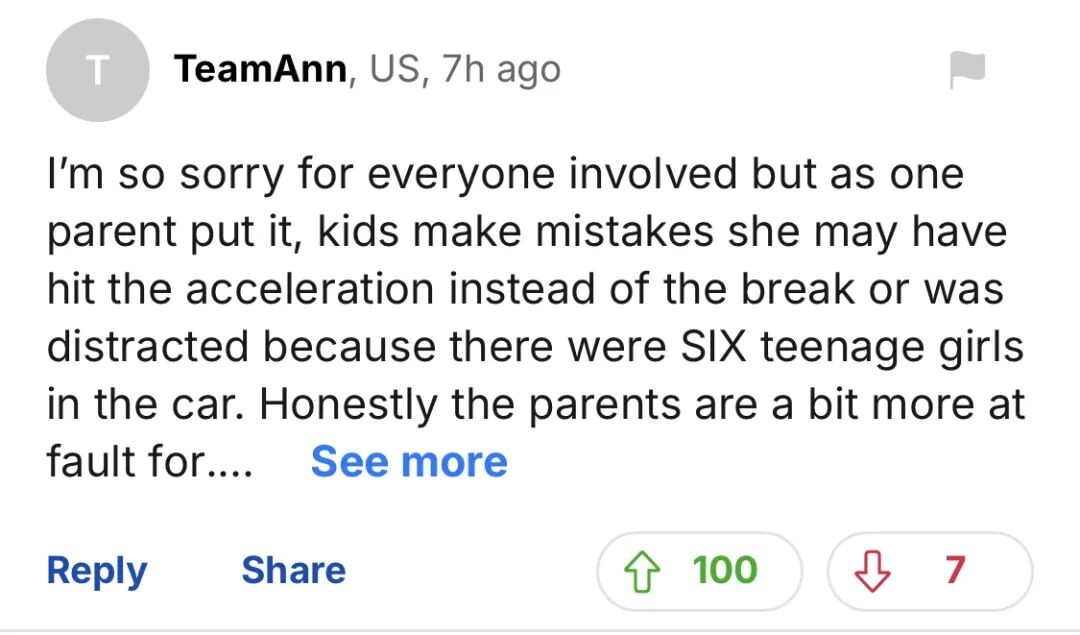Flag TeamAnn's comment as inappropriate
The image size is (1080, 635).
(x=966, y=69)
